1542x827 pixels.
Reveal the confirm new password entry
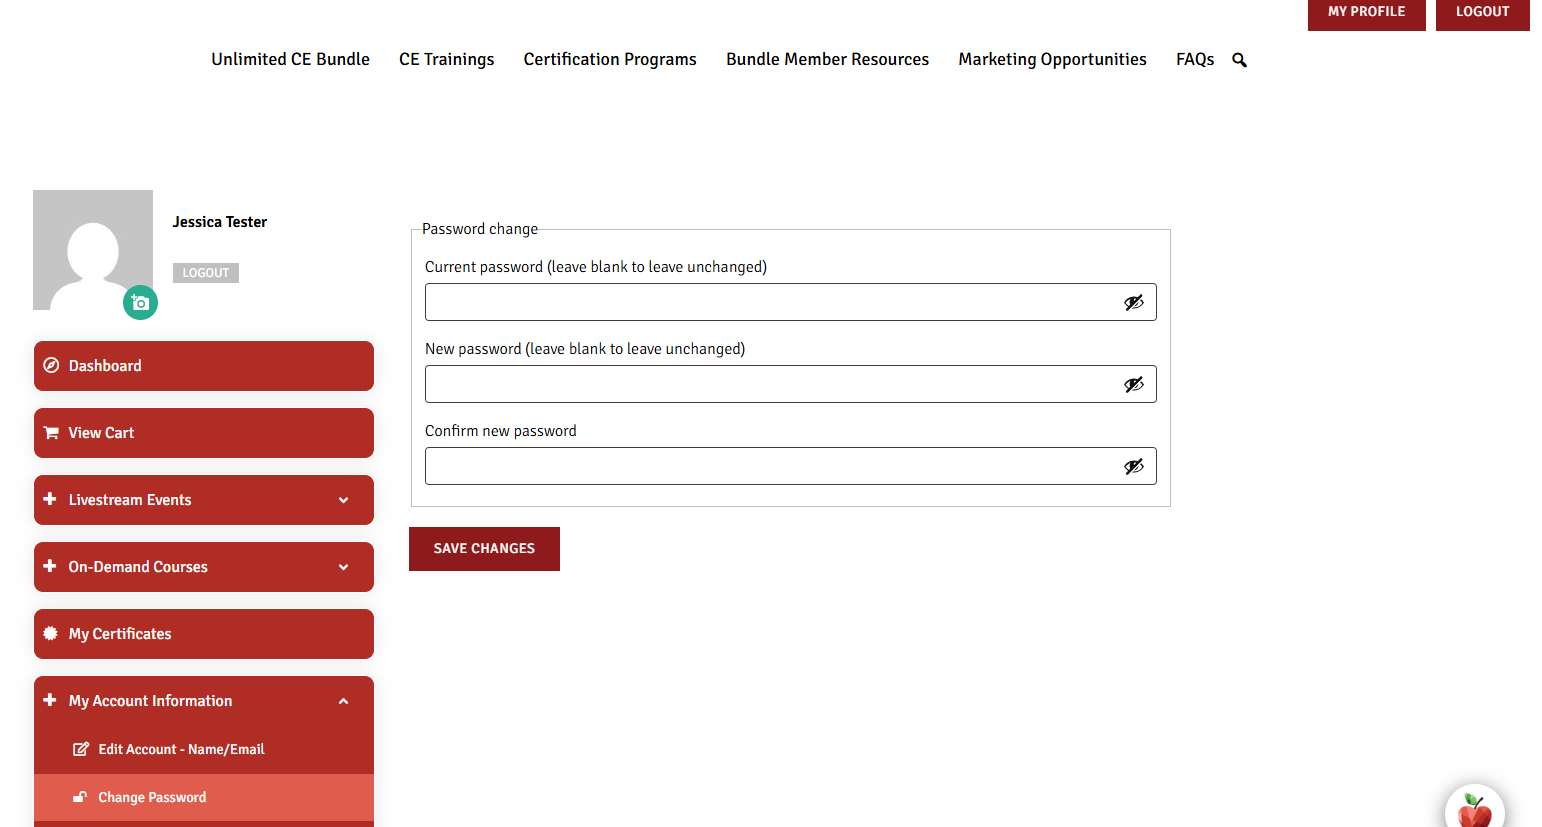click(x=1133, y=467)
